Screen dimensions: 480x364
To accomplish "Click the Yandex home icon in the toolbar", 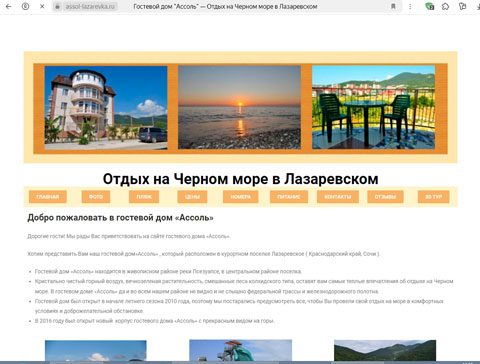I will click(25, 6).
